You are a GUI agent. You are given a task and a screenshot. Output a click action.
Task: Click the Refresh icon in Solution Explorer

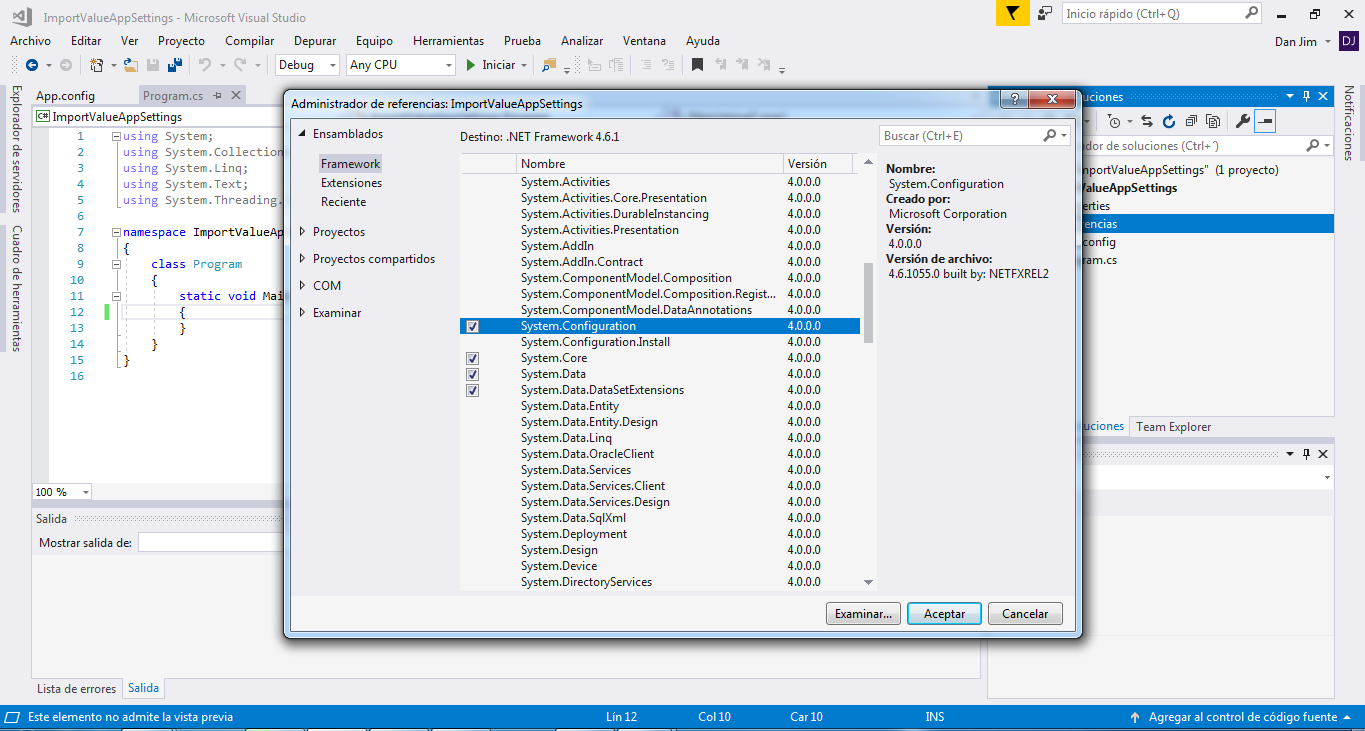1168,121
